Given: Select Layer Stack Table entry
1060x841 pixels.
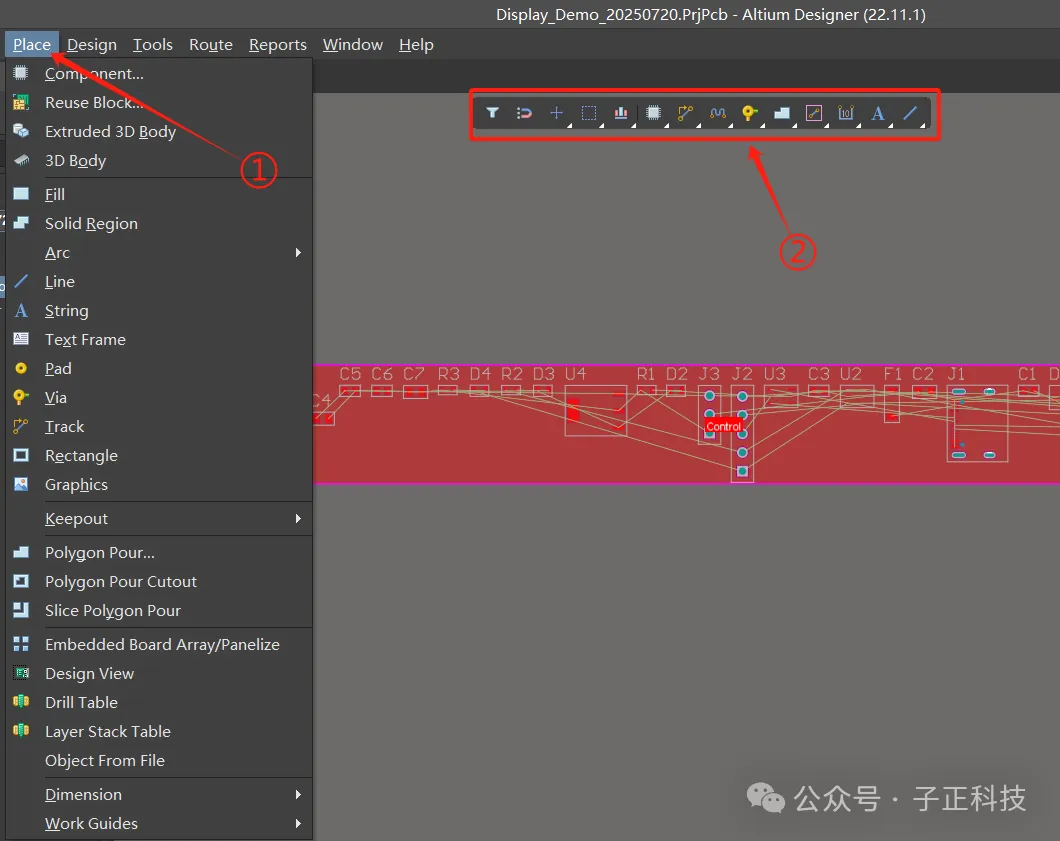Looking at the screenshot, I should (159, 732).
